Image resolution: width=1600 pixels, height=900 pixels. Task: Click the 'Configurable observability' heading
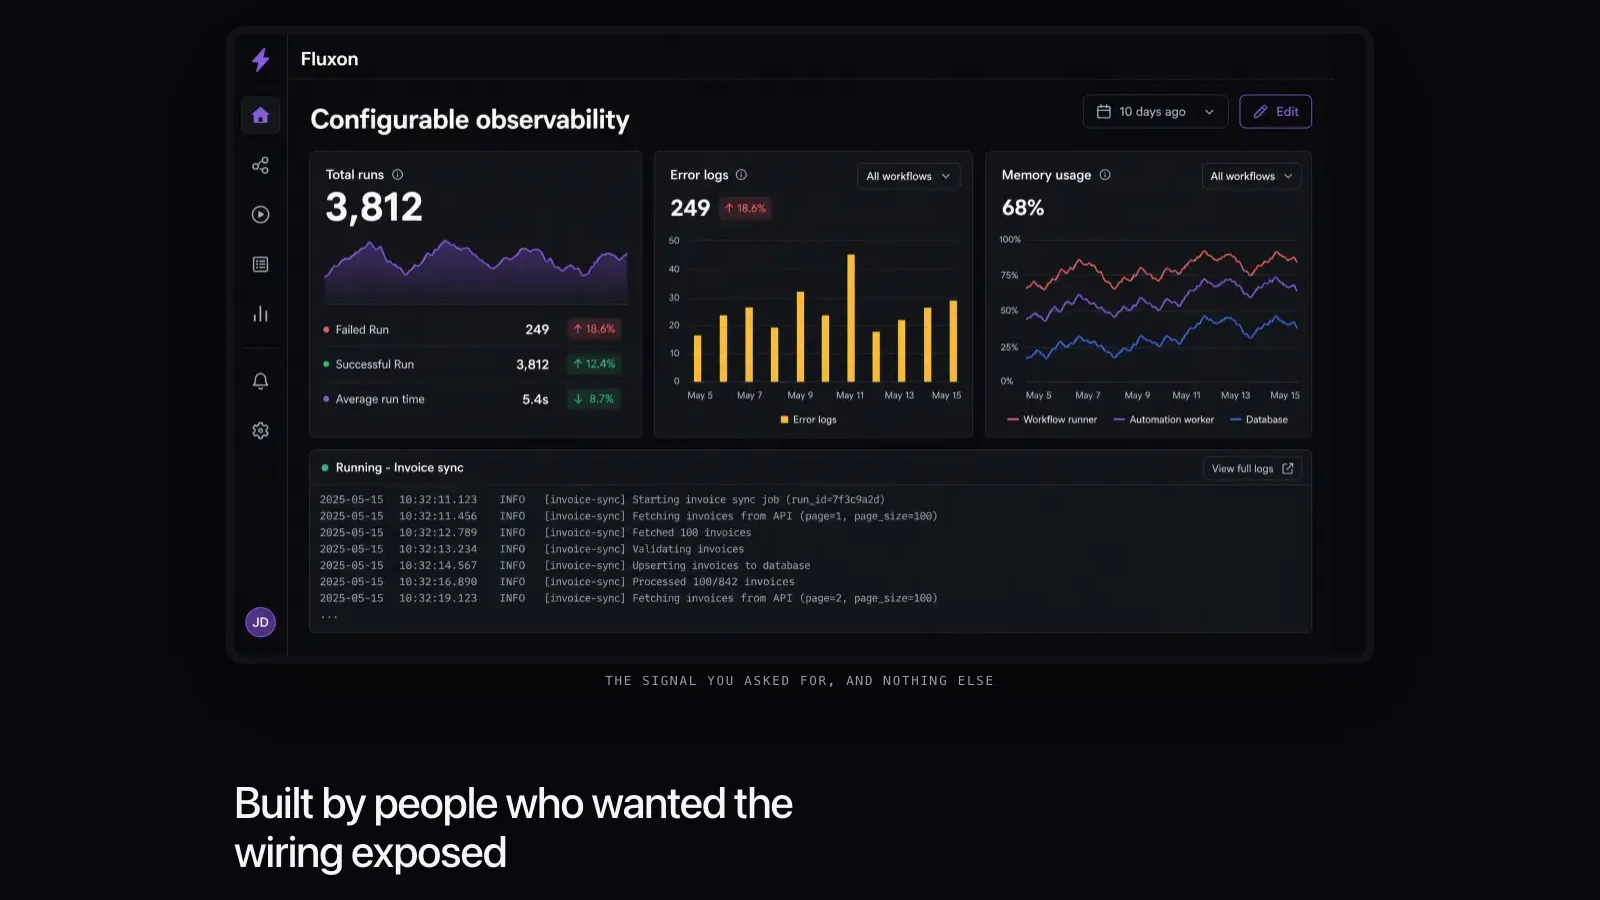click(x=470, y=120)
